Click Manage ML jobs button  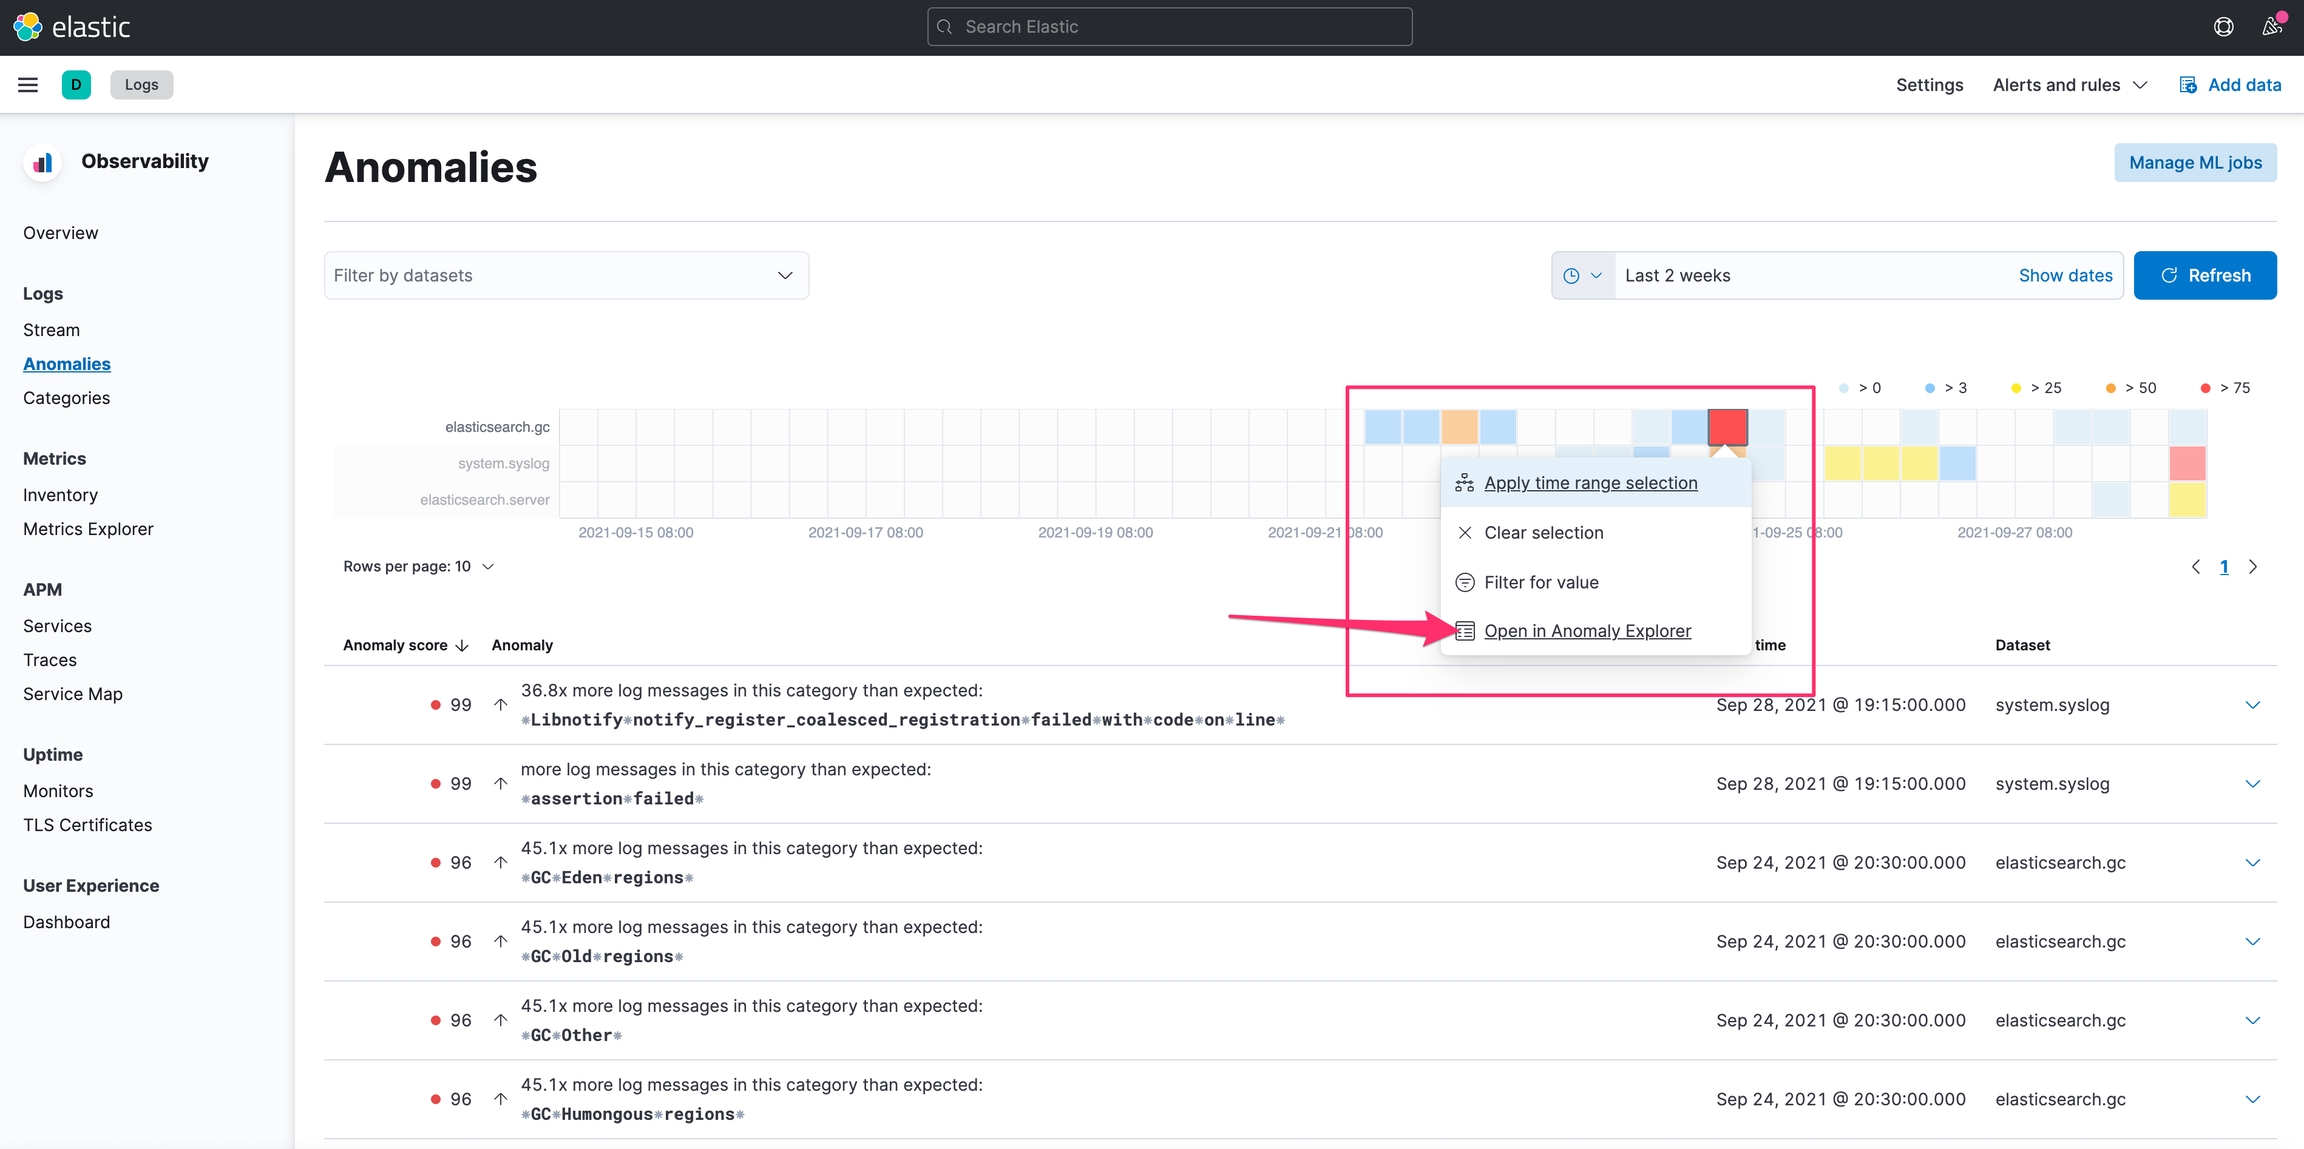pyautogui.click(x=2195, y=163)
